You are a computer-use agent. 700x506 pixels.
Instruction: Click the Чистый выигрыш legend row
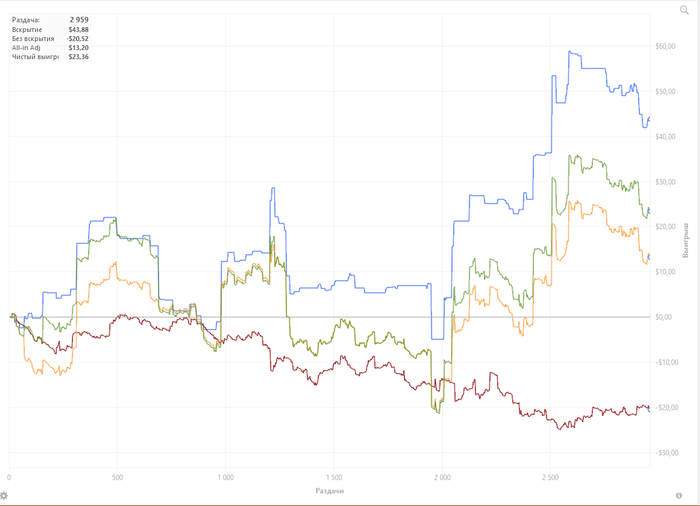tap(36, 57)
